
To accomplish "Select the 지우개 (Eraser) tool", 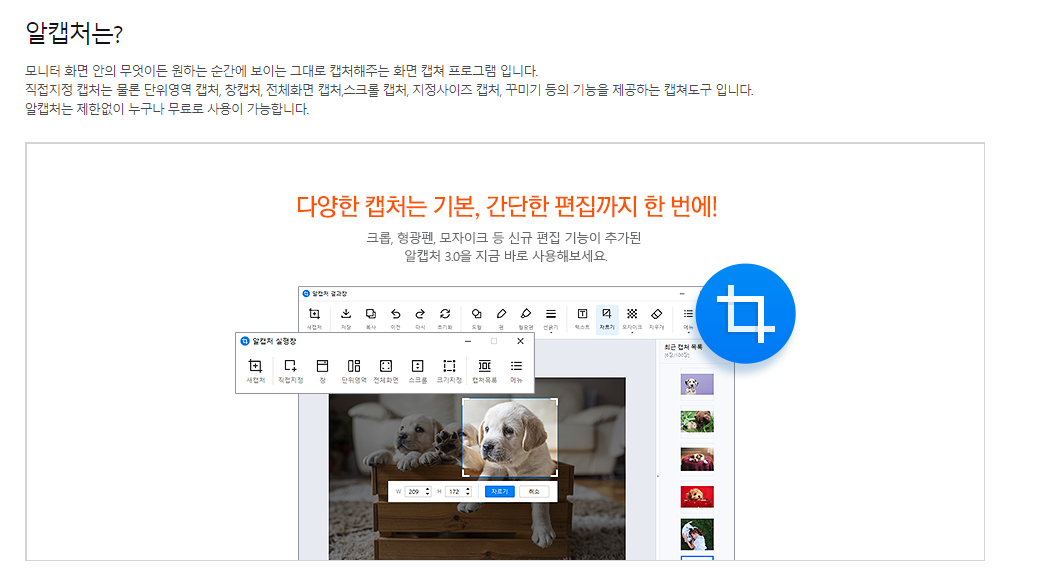I will tap(657, 312).
